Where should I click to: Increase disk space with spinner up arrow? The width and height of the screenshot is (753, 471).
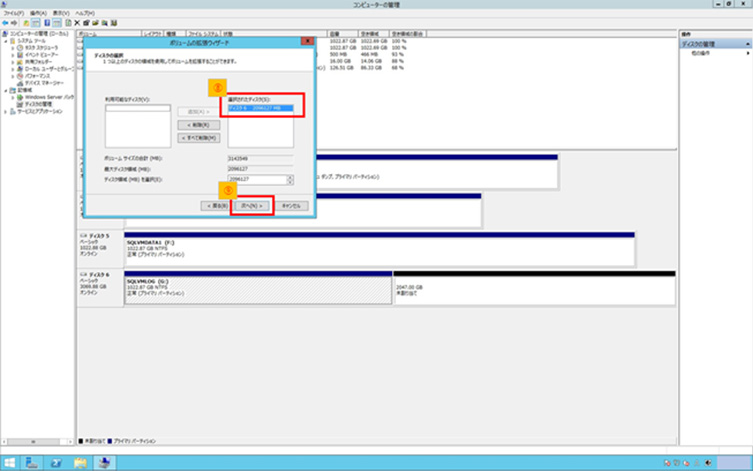(290, 177)
